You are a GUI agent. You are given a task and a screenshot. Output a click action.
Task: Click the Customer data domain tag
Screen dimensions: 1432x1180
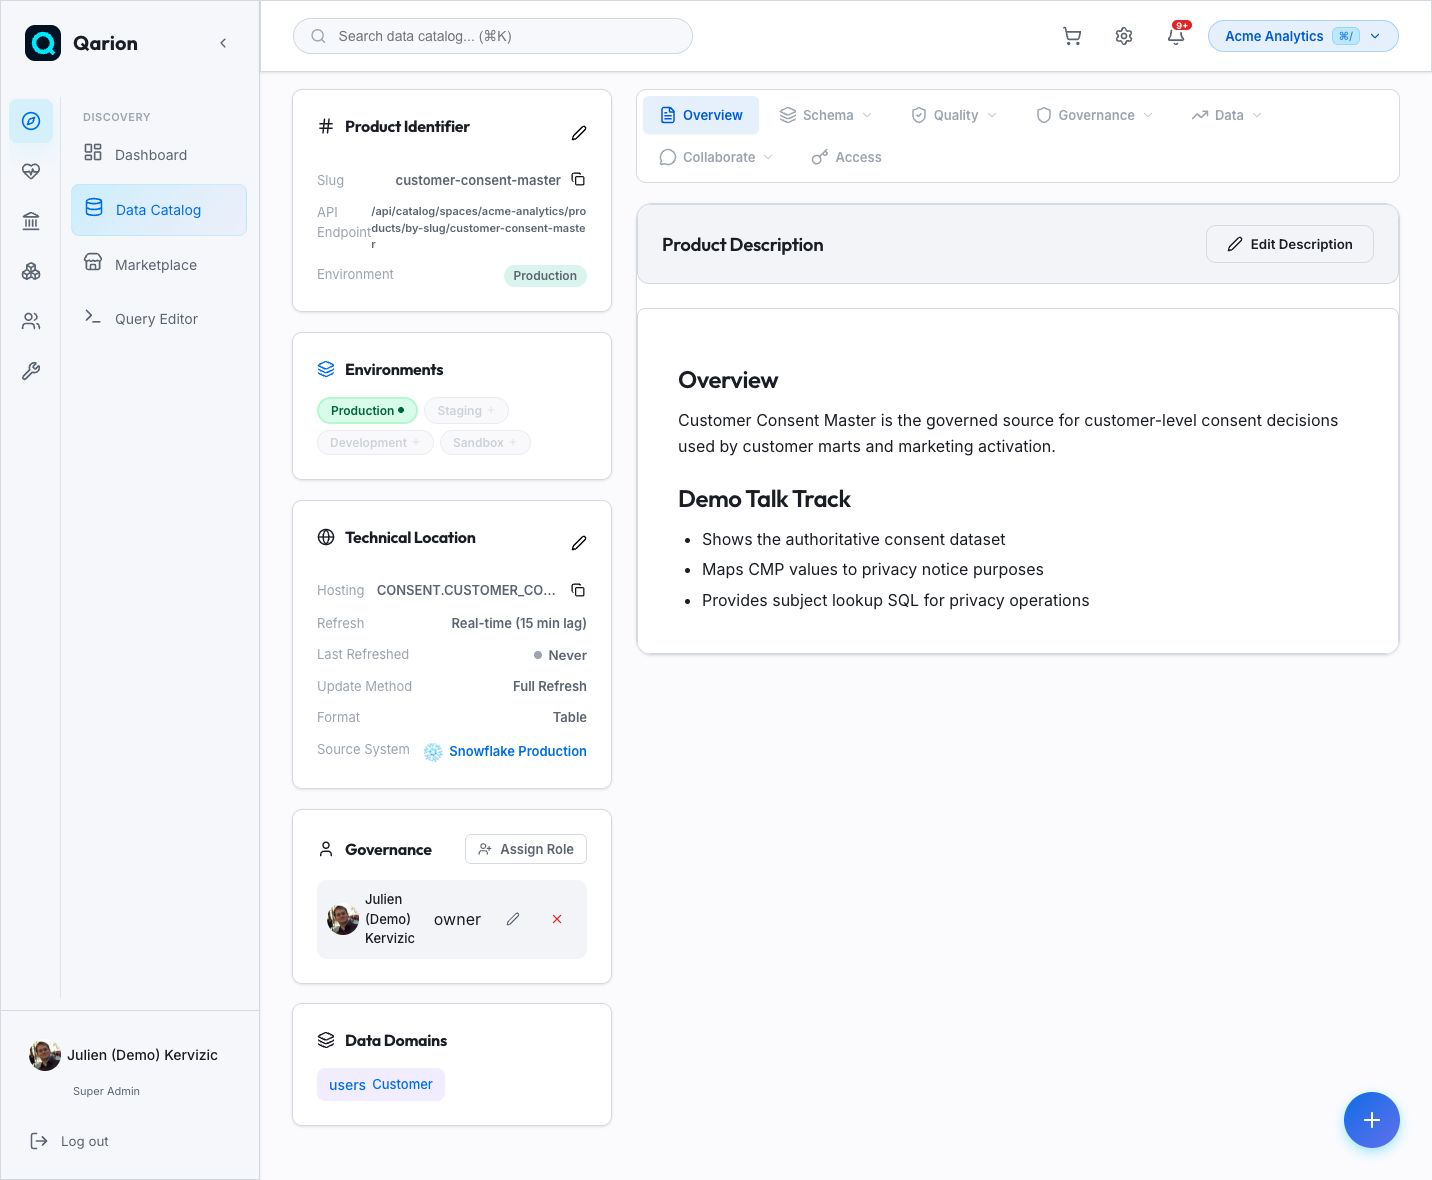[x=381, y=1085]
